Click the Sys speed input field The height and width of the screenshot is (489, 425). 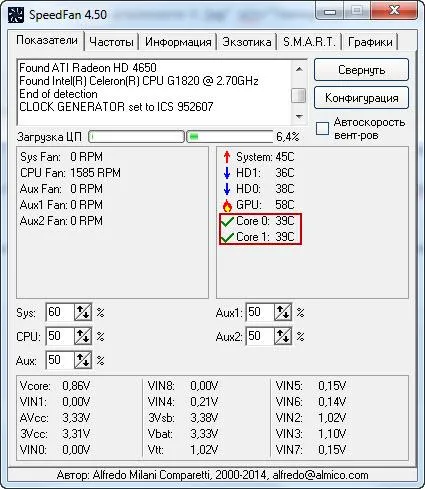click(x=60, y=312)
